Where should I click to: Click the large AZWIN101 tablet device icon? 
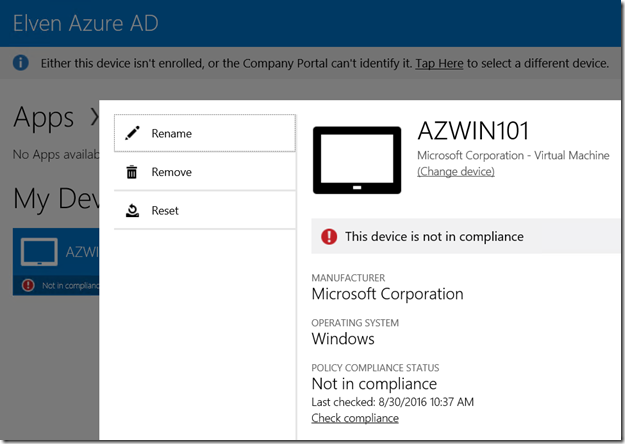[357, 160]
